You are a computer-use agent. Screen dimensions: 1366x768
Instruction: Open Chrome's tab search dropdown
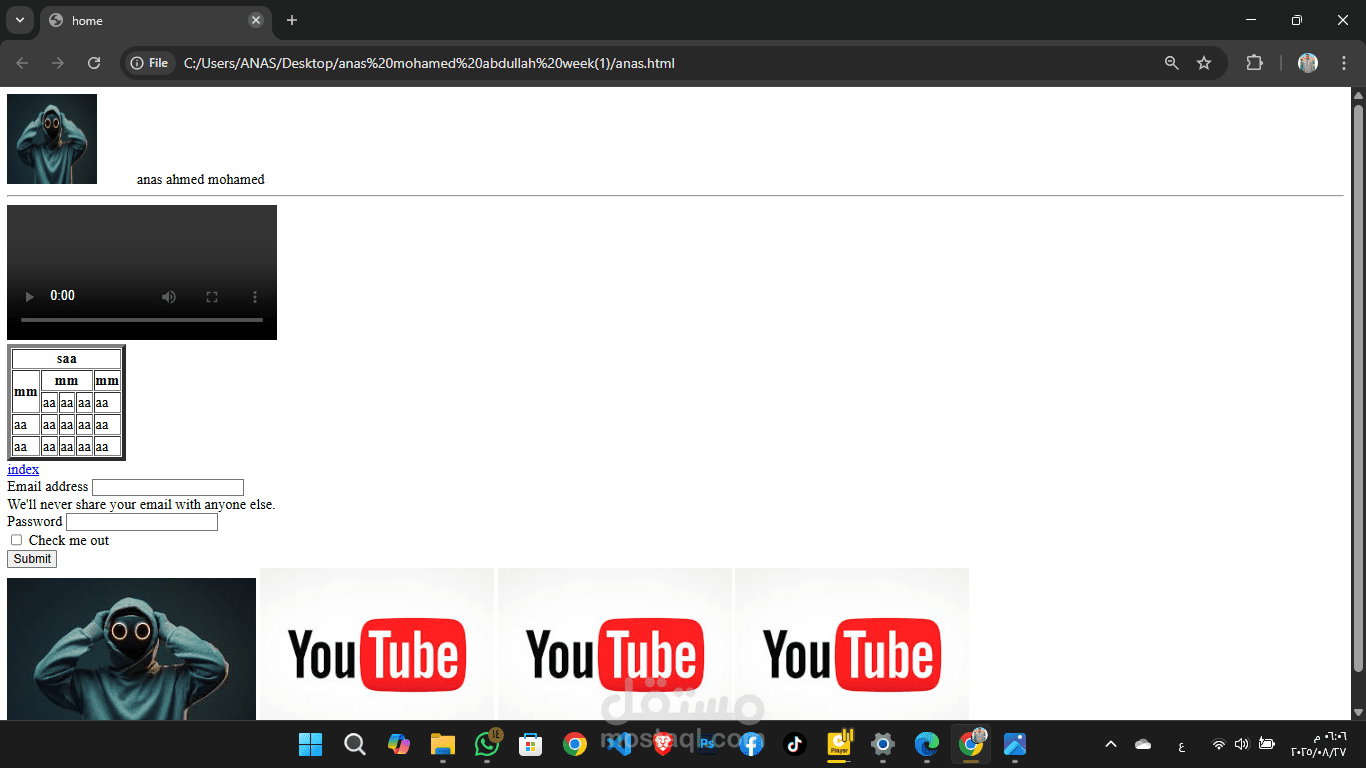coord(19,20)
